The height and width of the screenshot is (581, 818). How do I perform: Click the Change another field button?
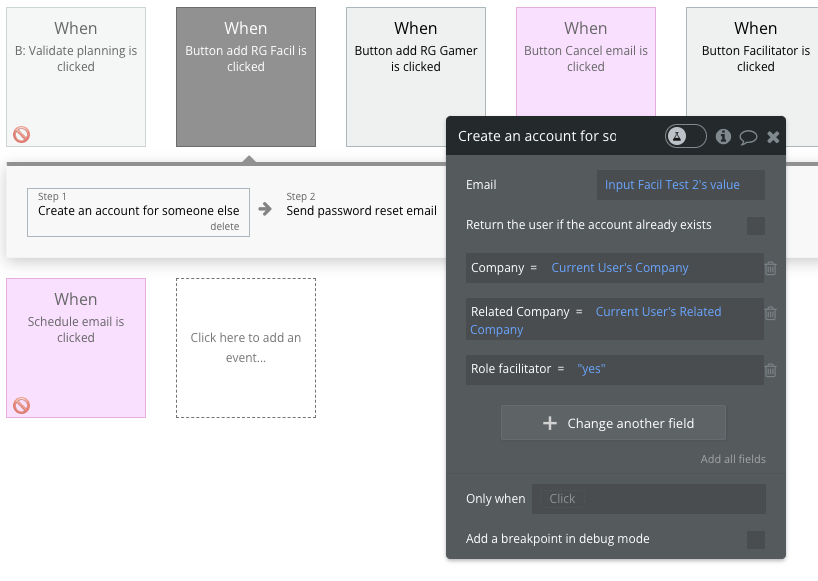tap(613, 423)
